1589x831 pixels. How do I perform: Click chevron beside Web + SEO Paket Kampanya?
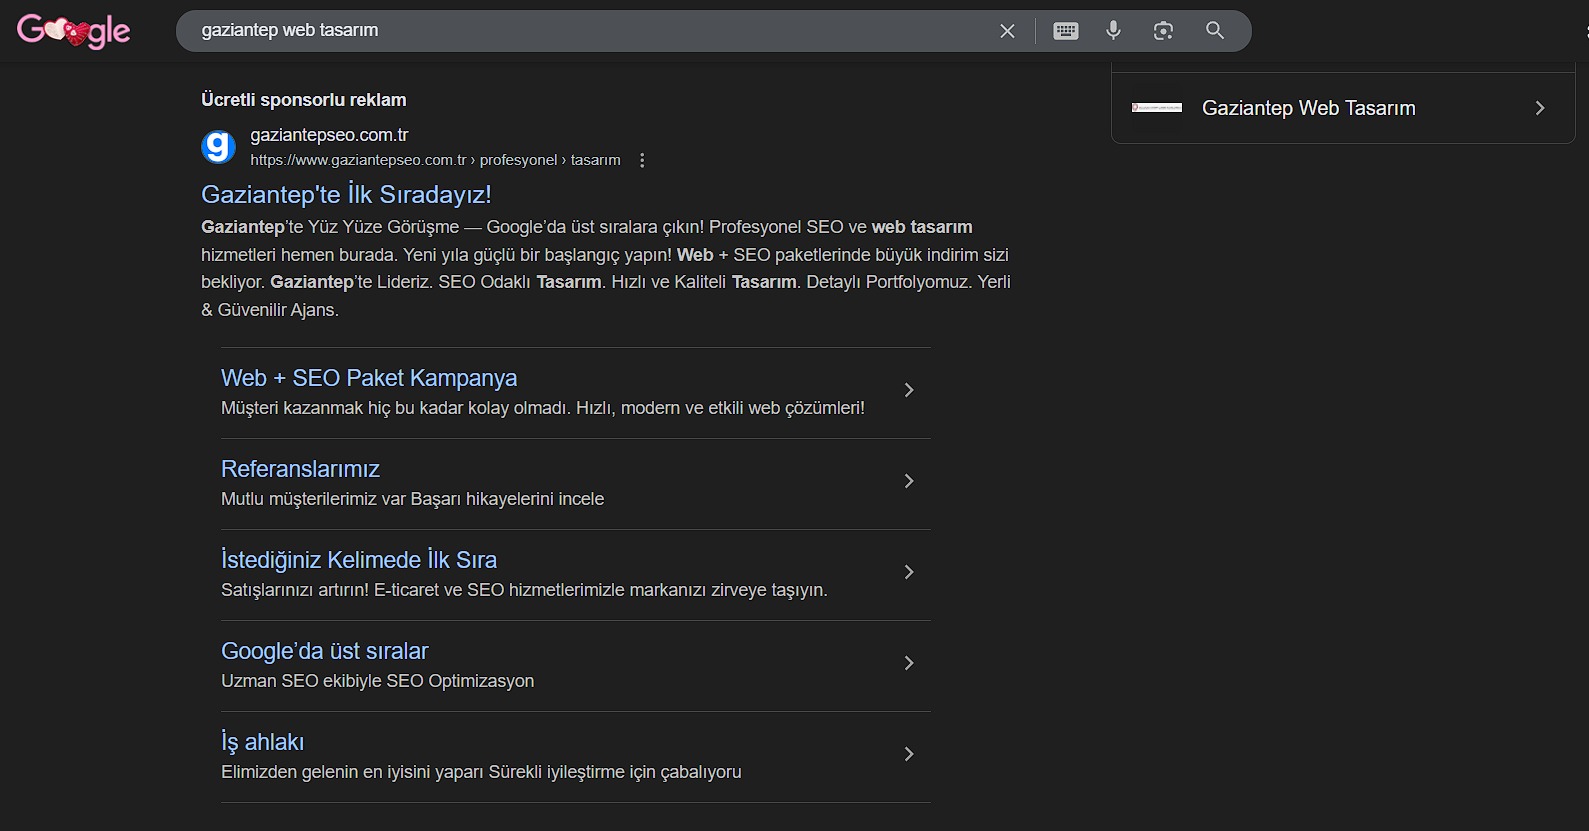[908, 390]
